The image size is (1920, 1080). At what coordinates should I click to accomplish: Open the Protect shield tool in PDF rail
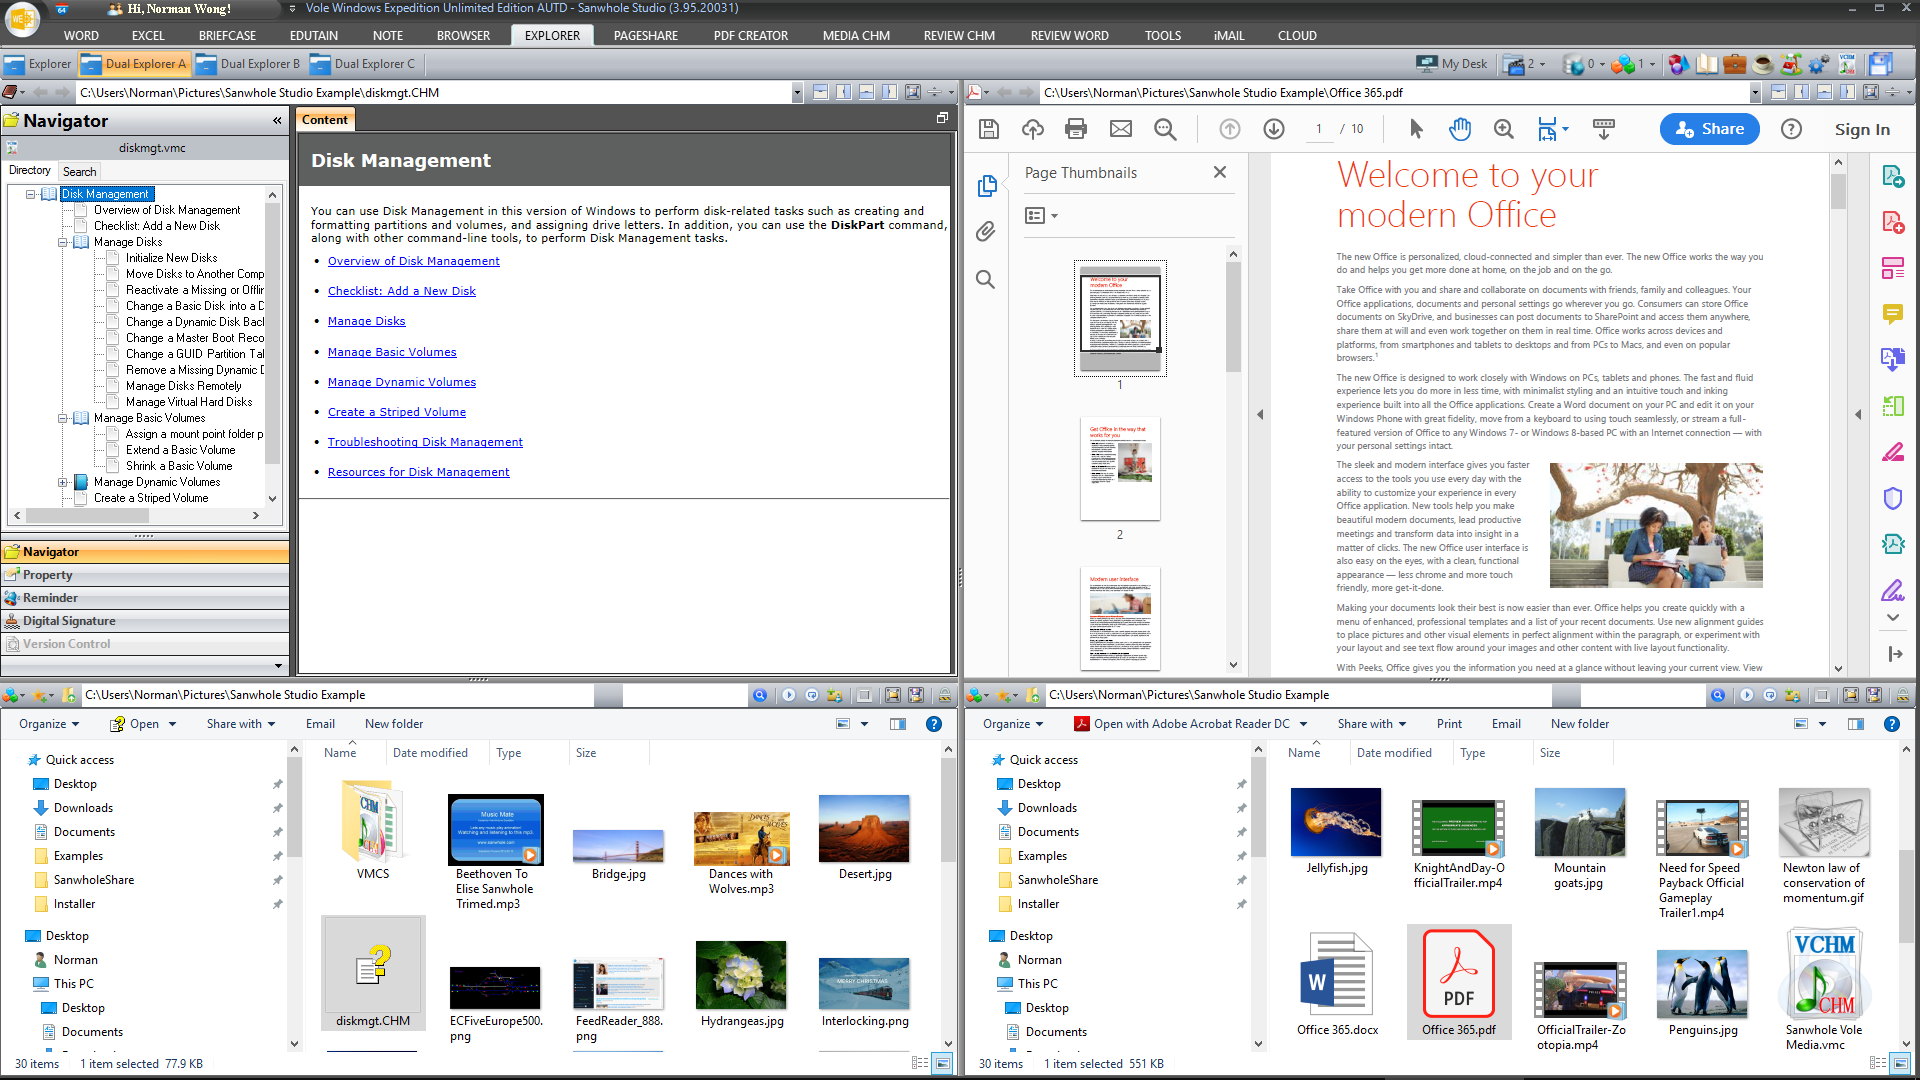[x=1893, y=498]
